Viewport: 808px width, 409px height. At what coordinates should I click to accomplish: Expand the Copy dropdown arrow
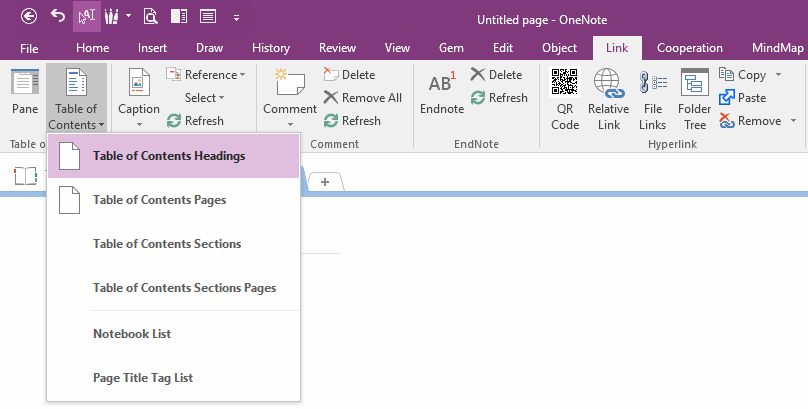point(778,75)
